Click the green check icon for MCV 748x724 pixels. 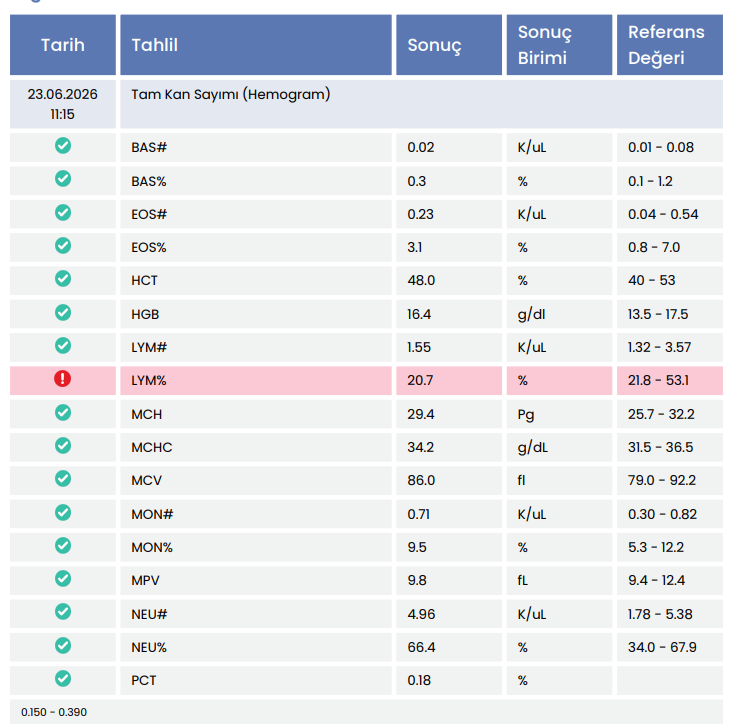pos(63,478)
